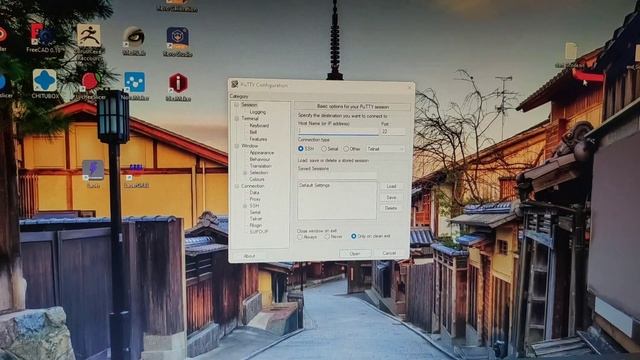The width and height of the screenshot is (640, 360).
Task: Click the PuTTY title bar icon
Action: pos(235,84)
